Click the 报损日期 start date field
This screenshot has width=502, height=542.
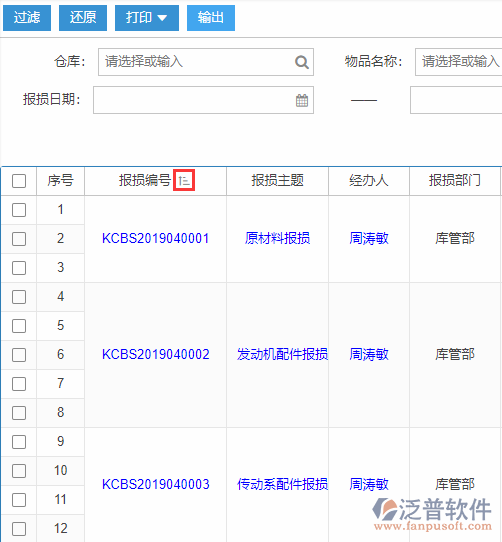click(x=203, y=100)
